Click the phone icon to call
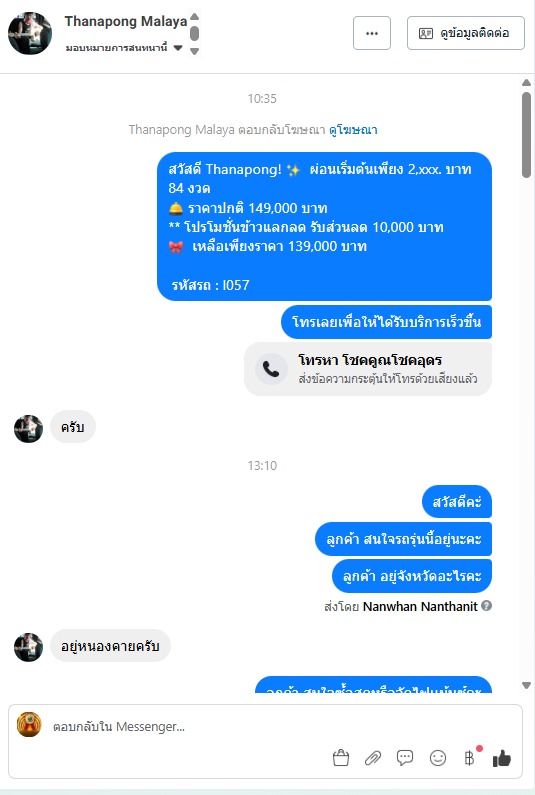This screenshot has height=795, width=535. click(271, 369)
